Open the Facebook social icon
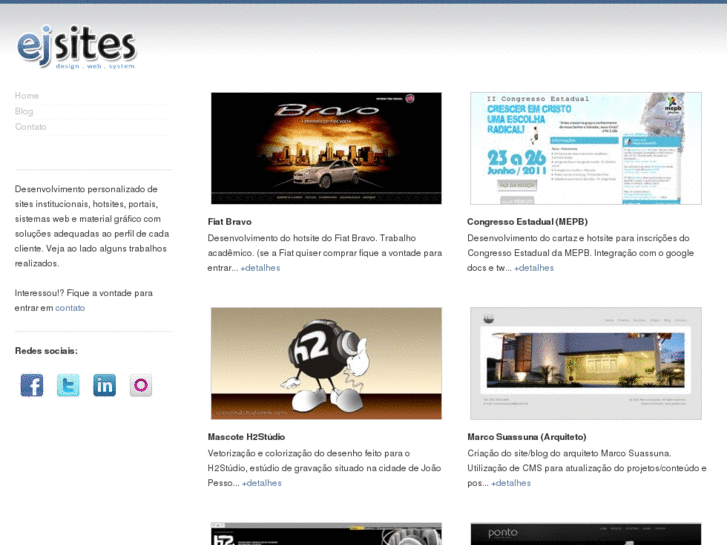Image resolution: width=727 pixels, height=545 pixels. click(x=32, y=385)
